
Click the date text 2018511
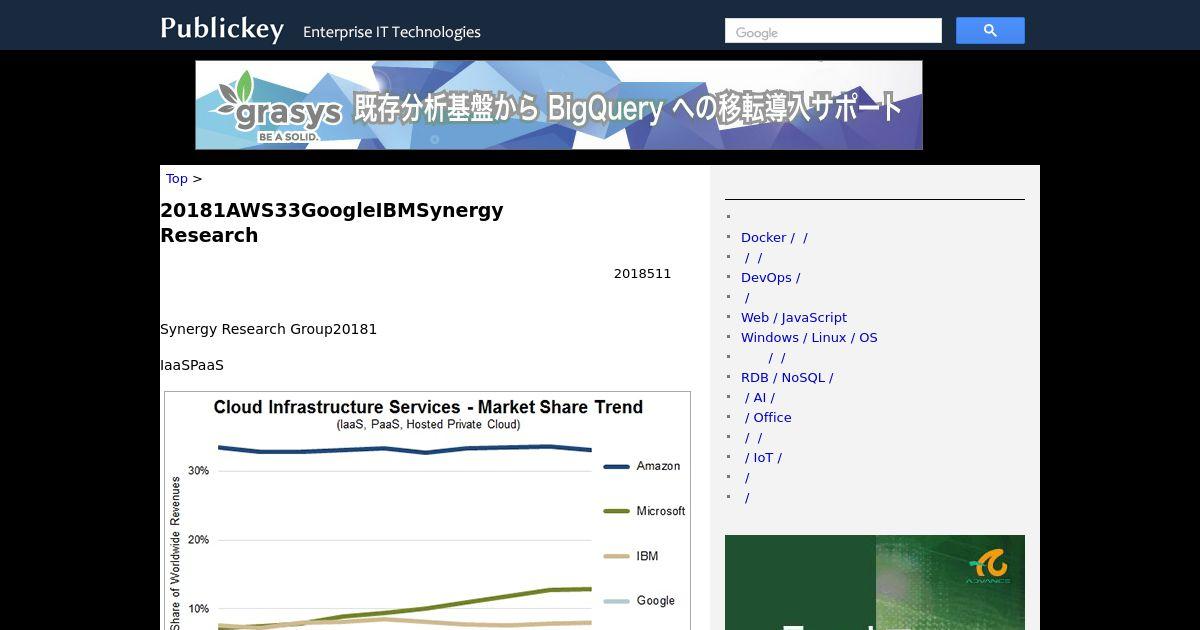[642, 273]
